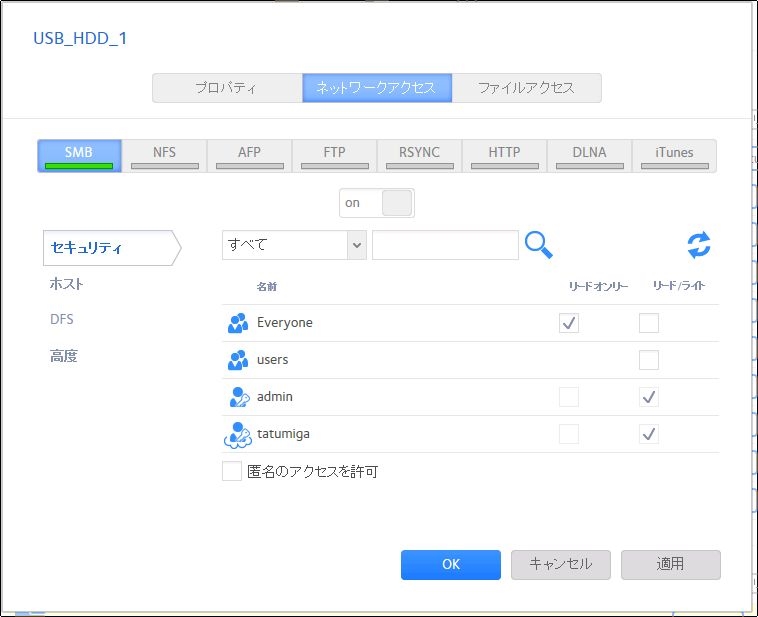Check read/write for Everyone
This screenshot has height=617, width=758.
649,323
